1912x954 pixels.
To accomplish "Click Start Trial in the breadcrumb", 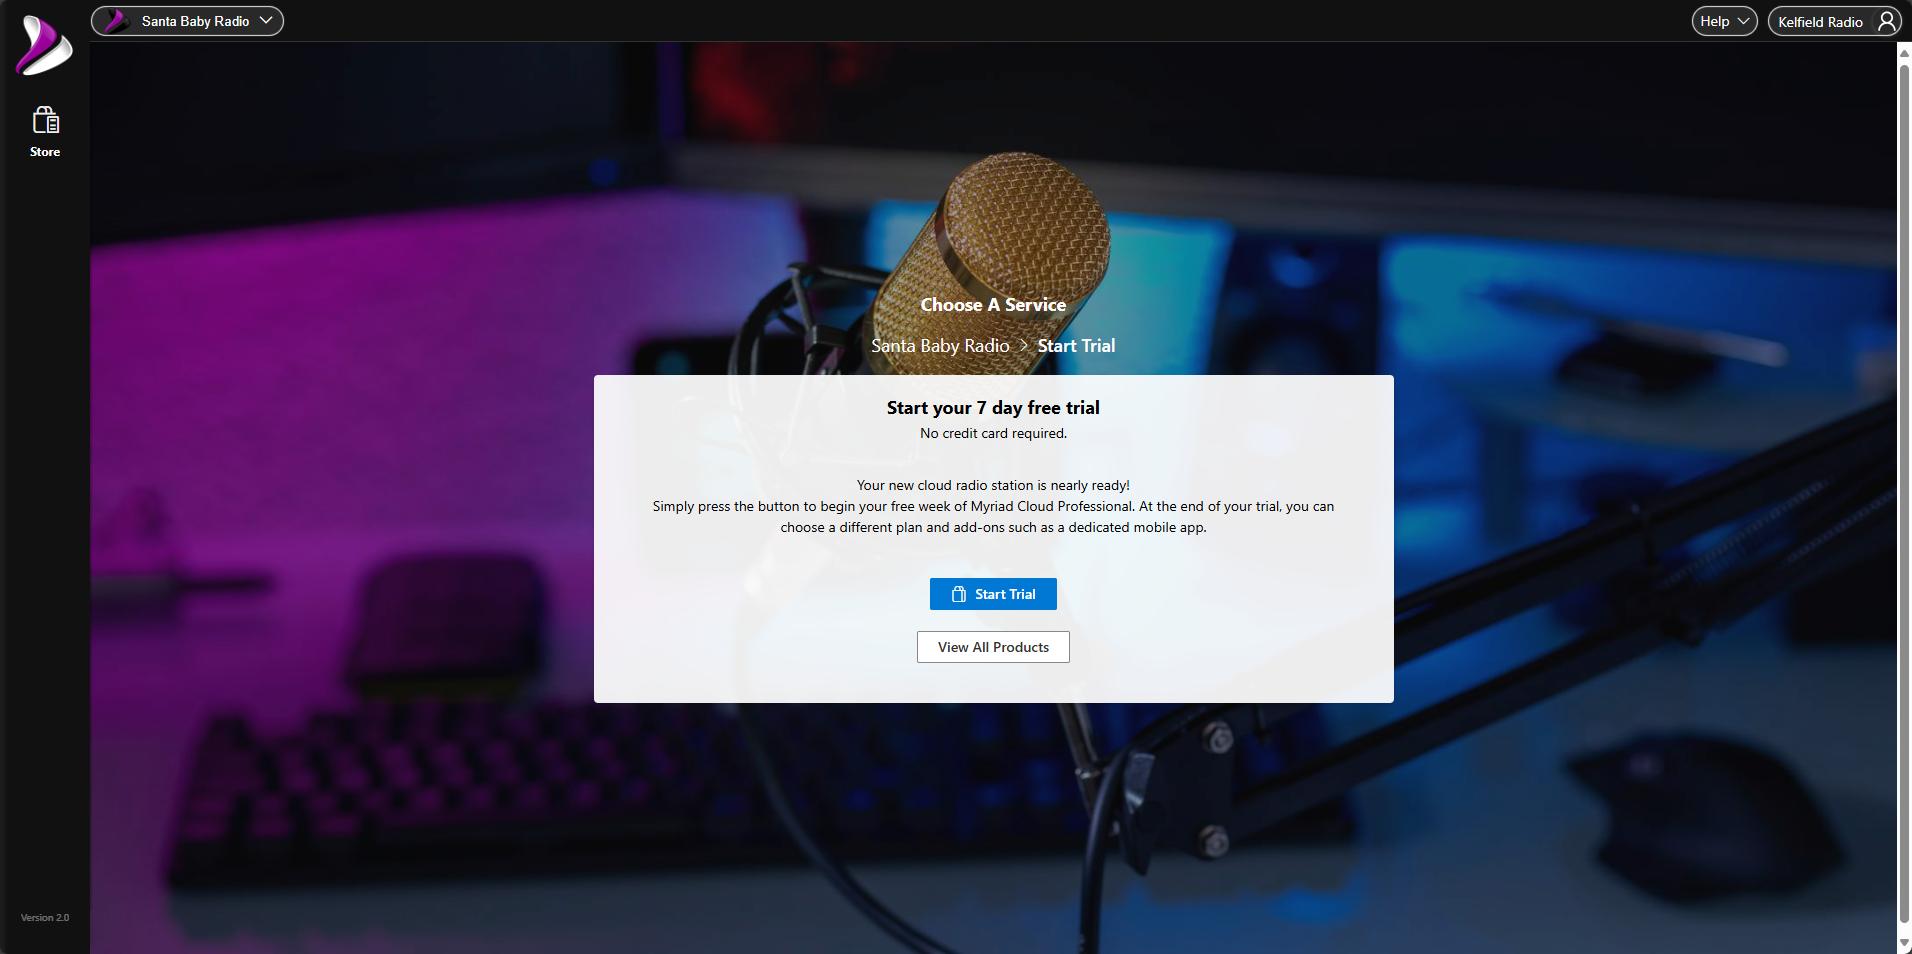I will [x=1076, y=346].
